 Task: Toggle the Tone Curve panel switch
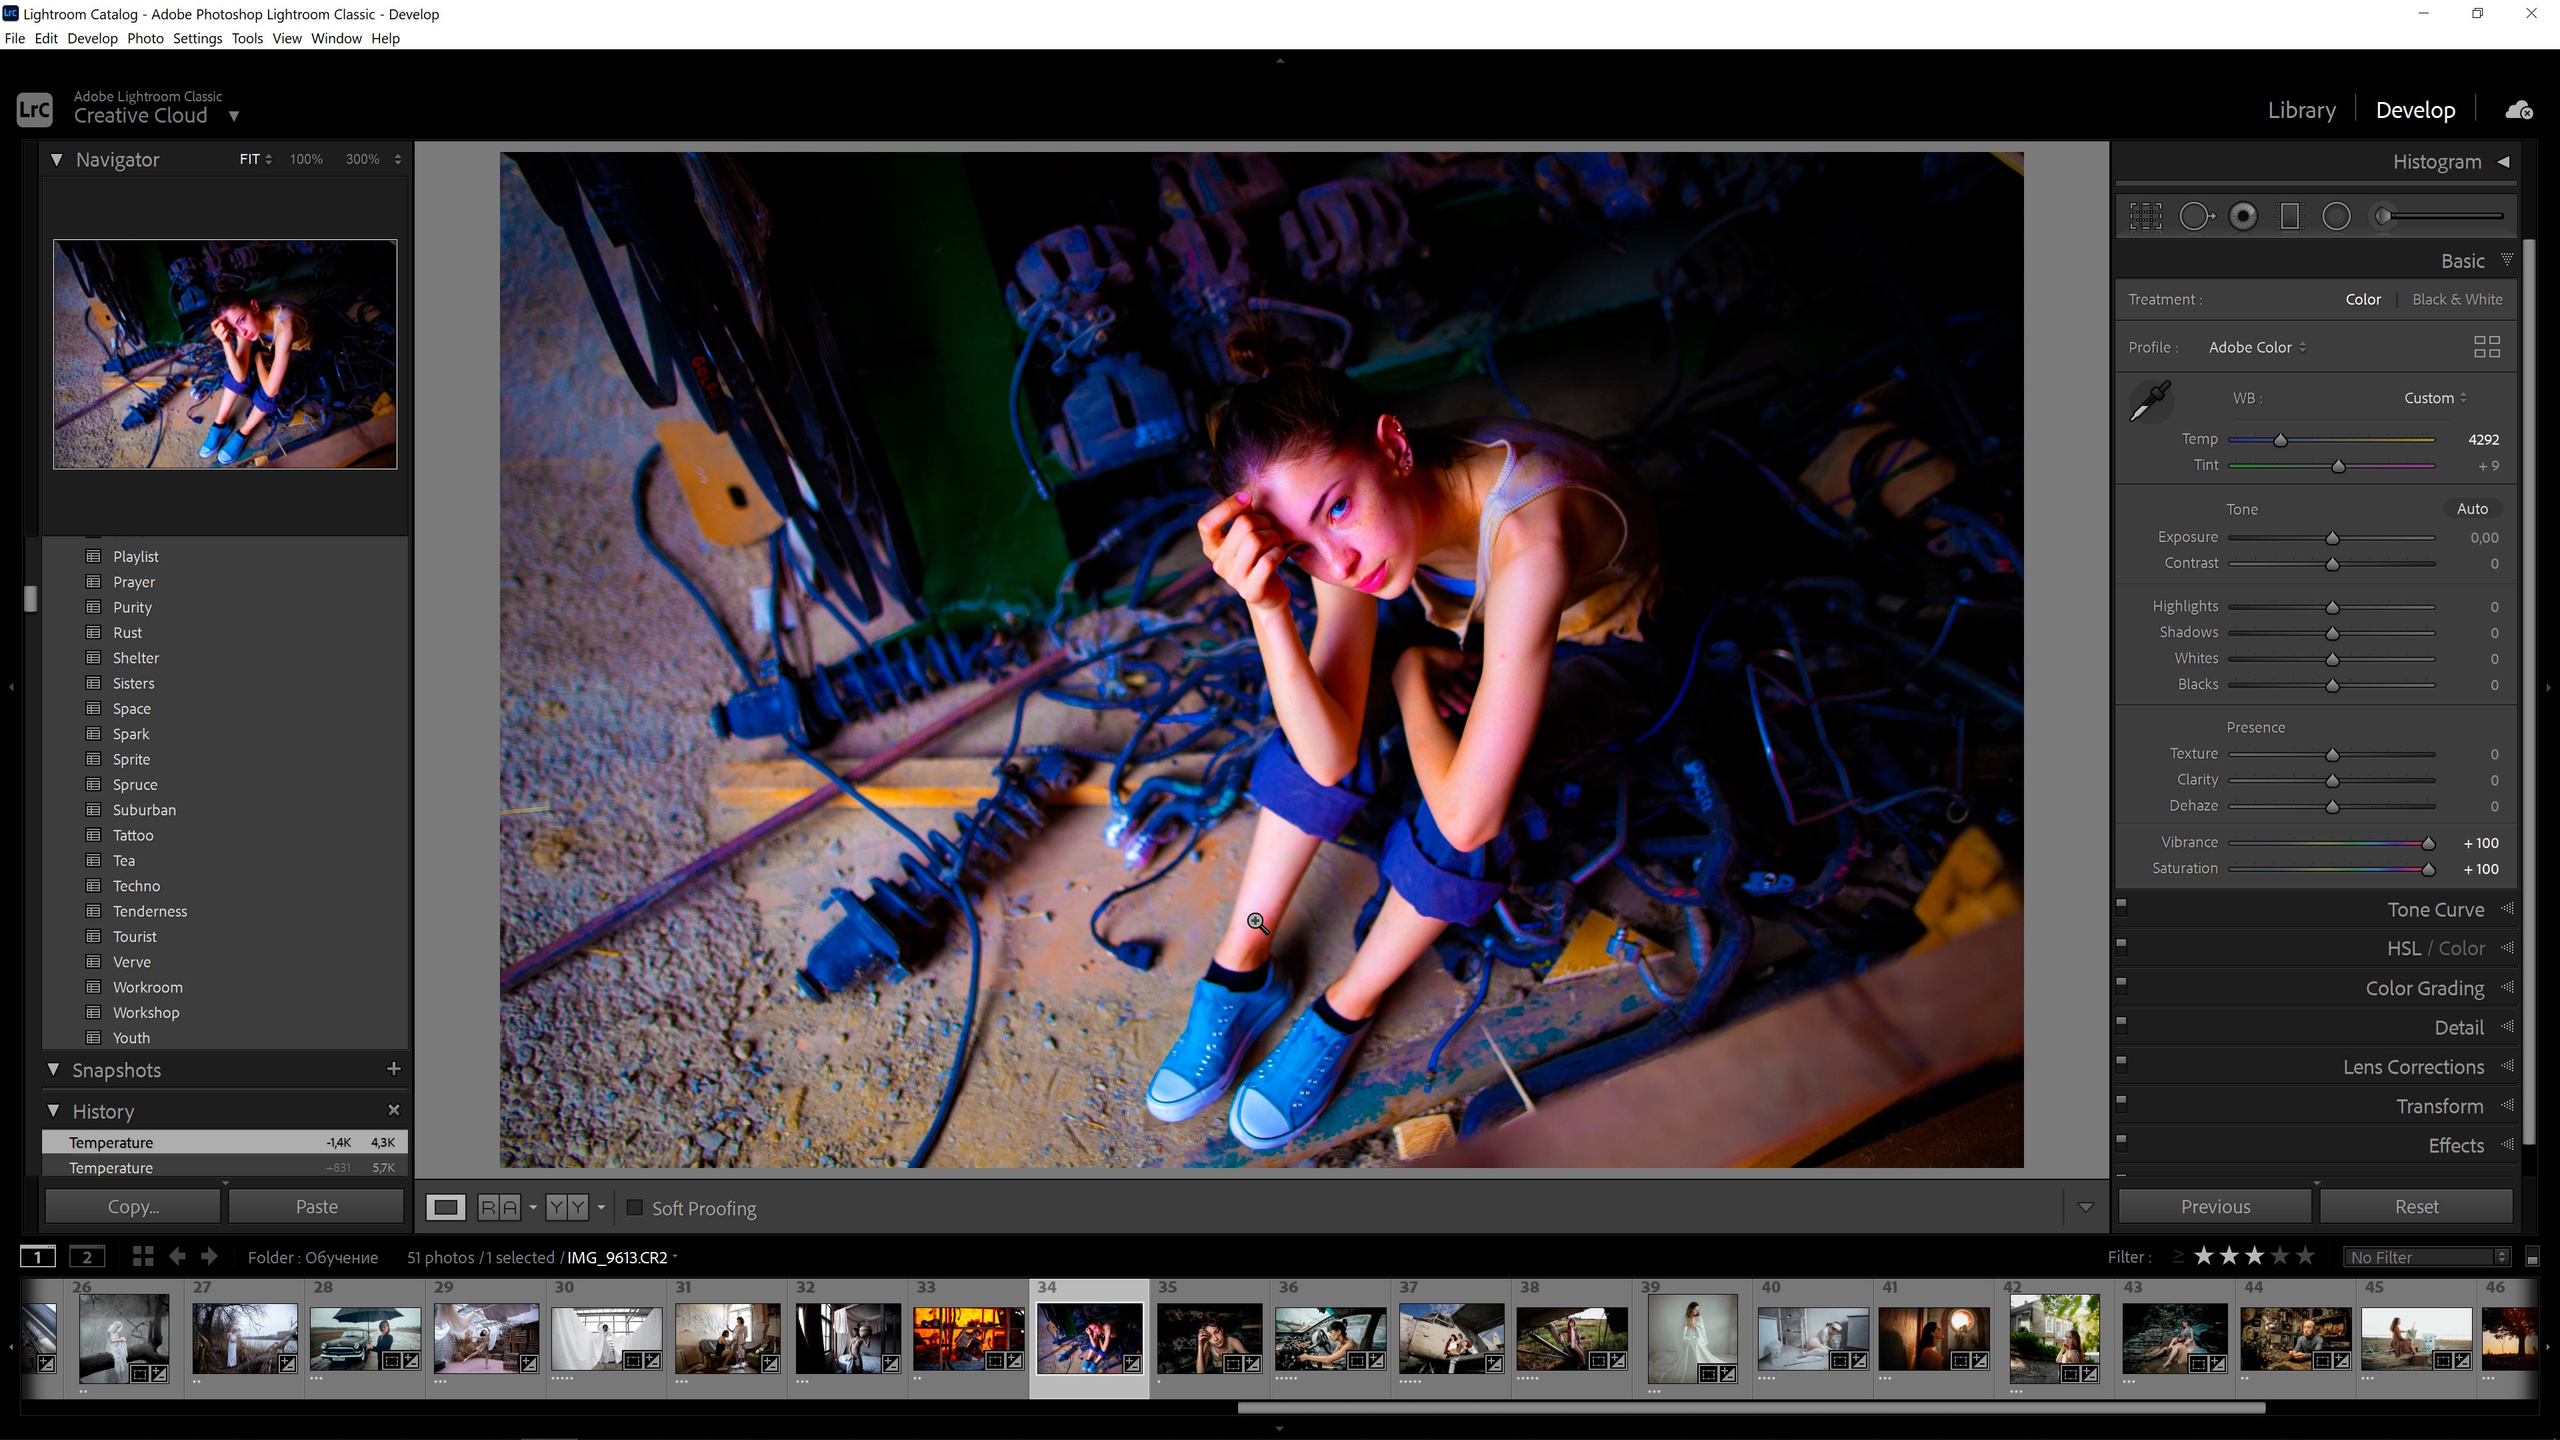tap(2122, 905)
